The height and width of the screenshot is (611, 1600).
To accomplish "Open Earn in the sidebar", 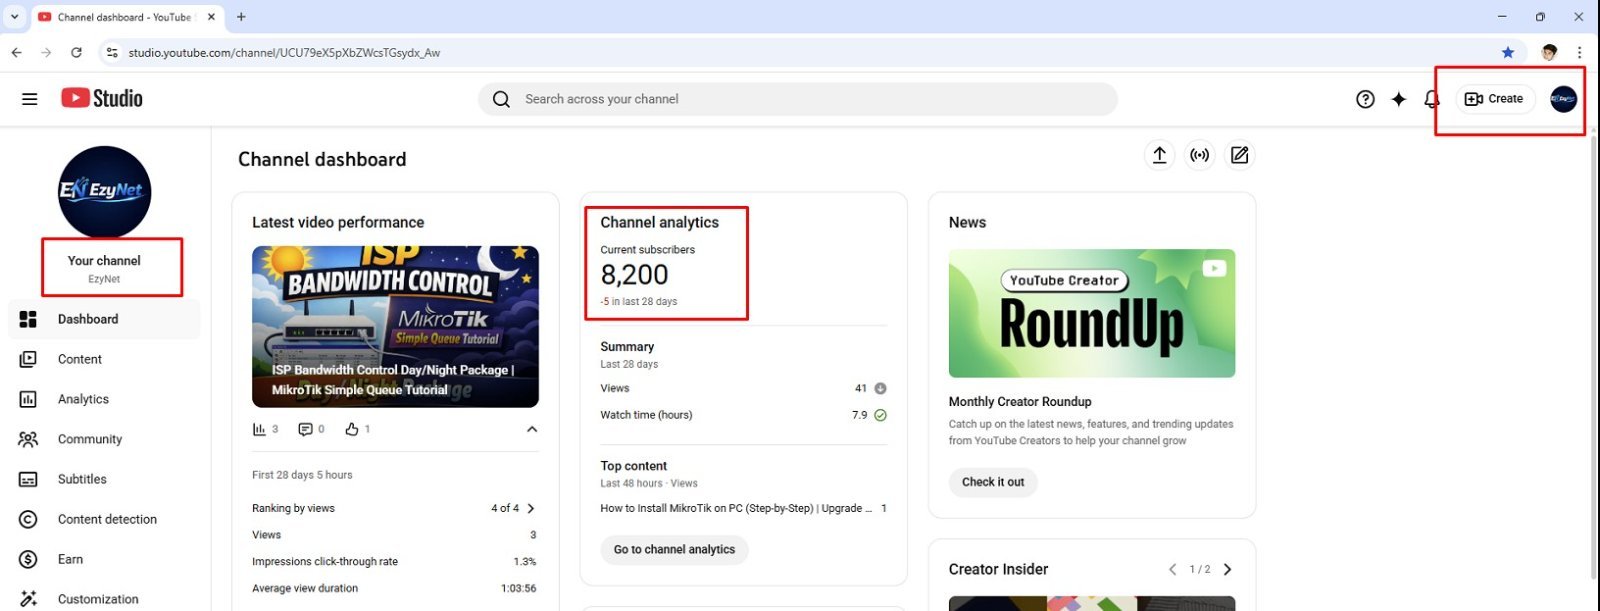I will click(104, 559).
